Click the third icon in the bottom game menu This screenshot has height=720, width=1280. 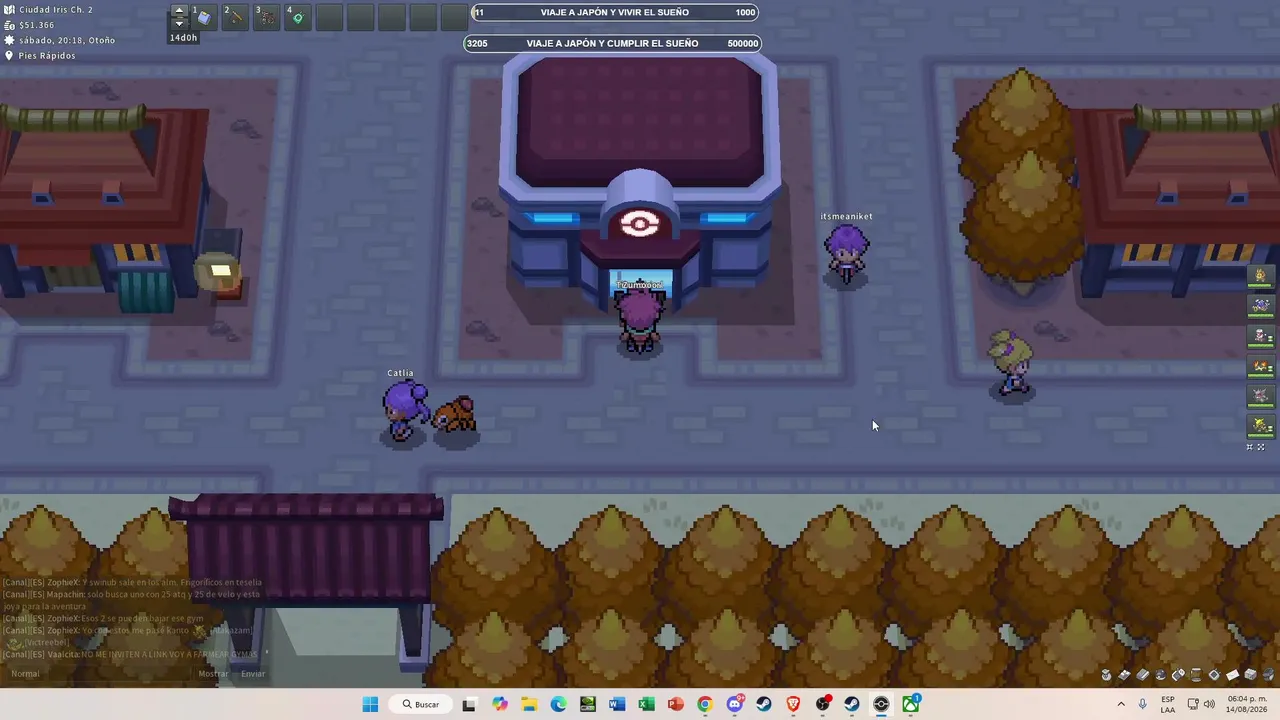coord(1142,675)
